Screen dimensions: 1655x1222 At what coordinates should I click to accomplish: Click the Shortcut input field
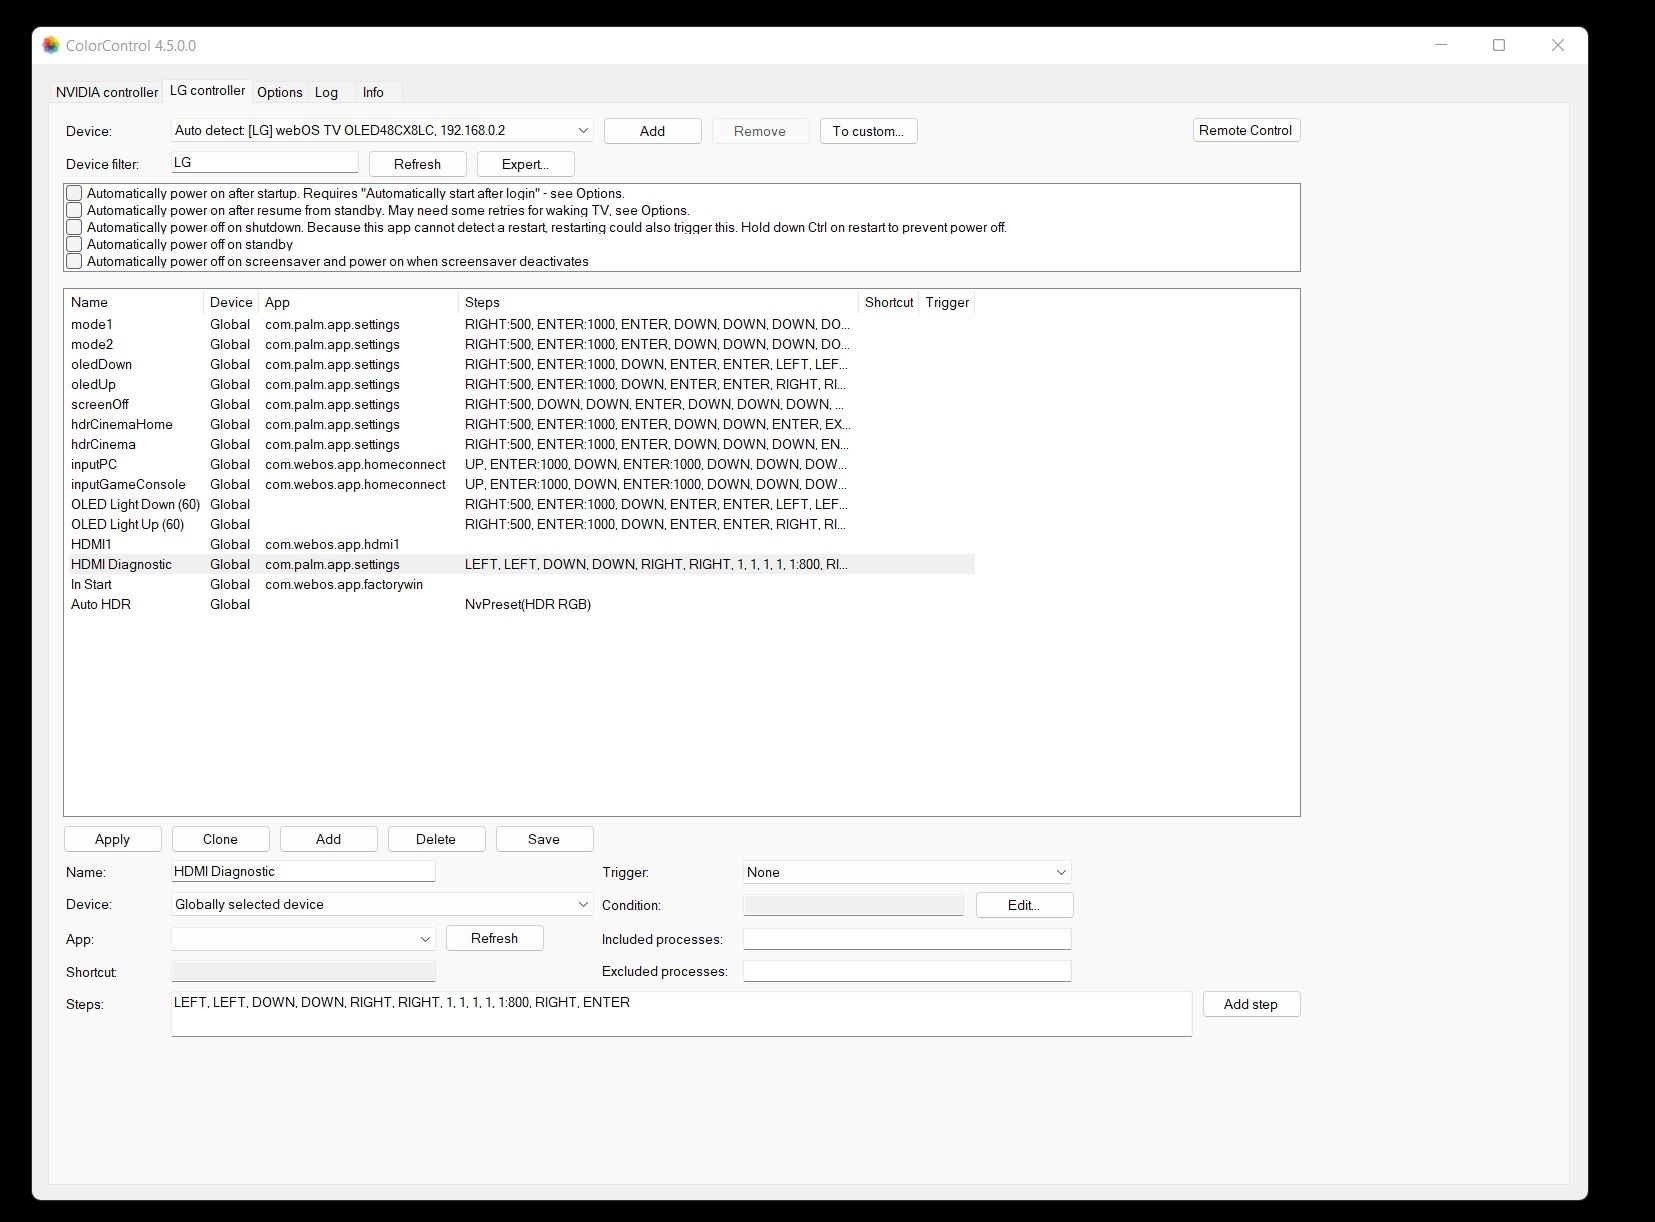[x=303, y=971]
